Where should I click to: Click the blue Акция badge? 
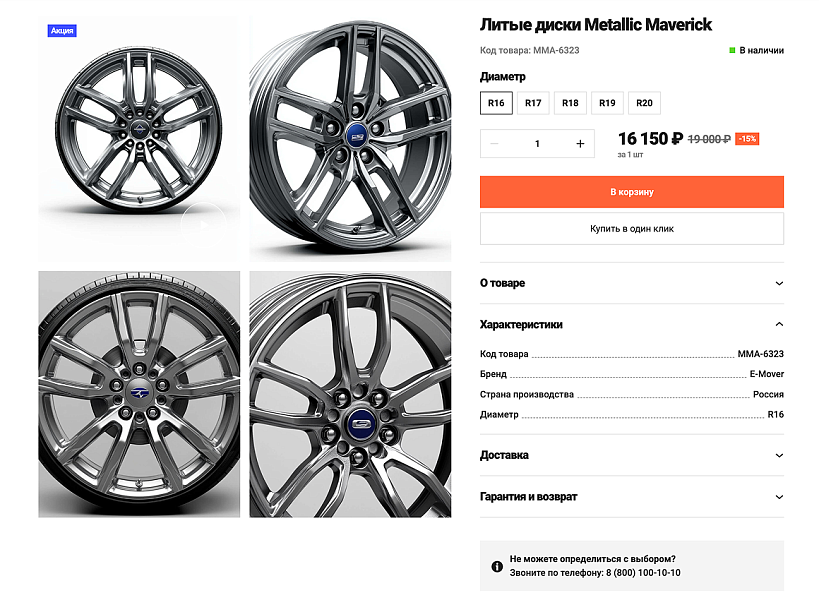point(62,31)
